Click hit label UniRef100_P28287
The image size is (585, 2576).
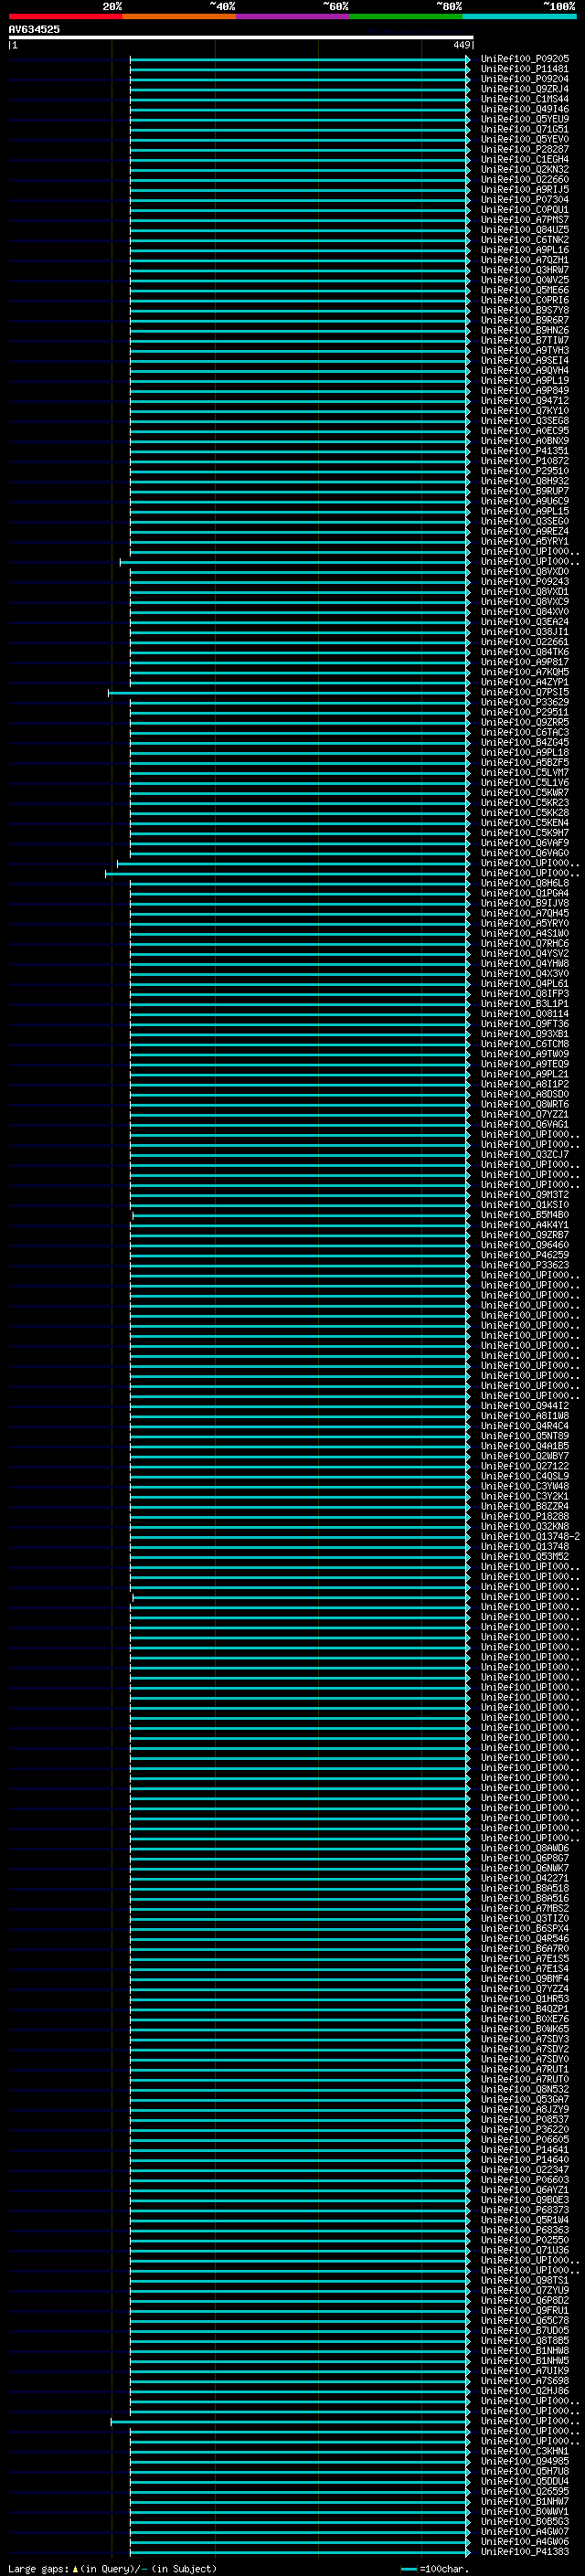(524, 149)
